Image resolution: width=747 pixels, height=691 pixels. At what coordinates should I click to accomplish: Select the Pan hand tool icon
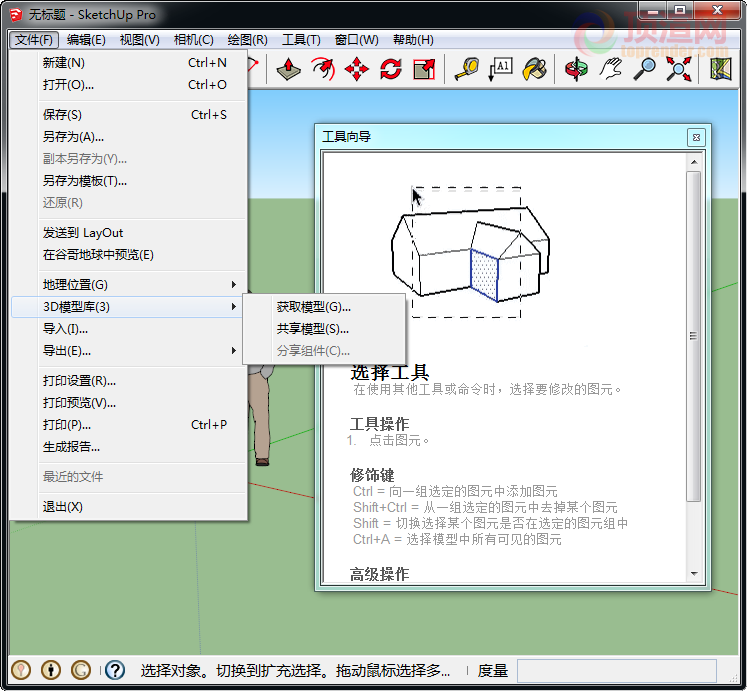pos(611,69)
